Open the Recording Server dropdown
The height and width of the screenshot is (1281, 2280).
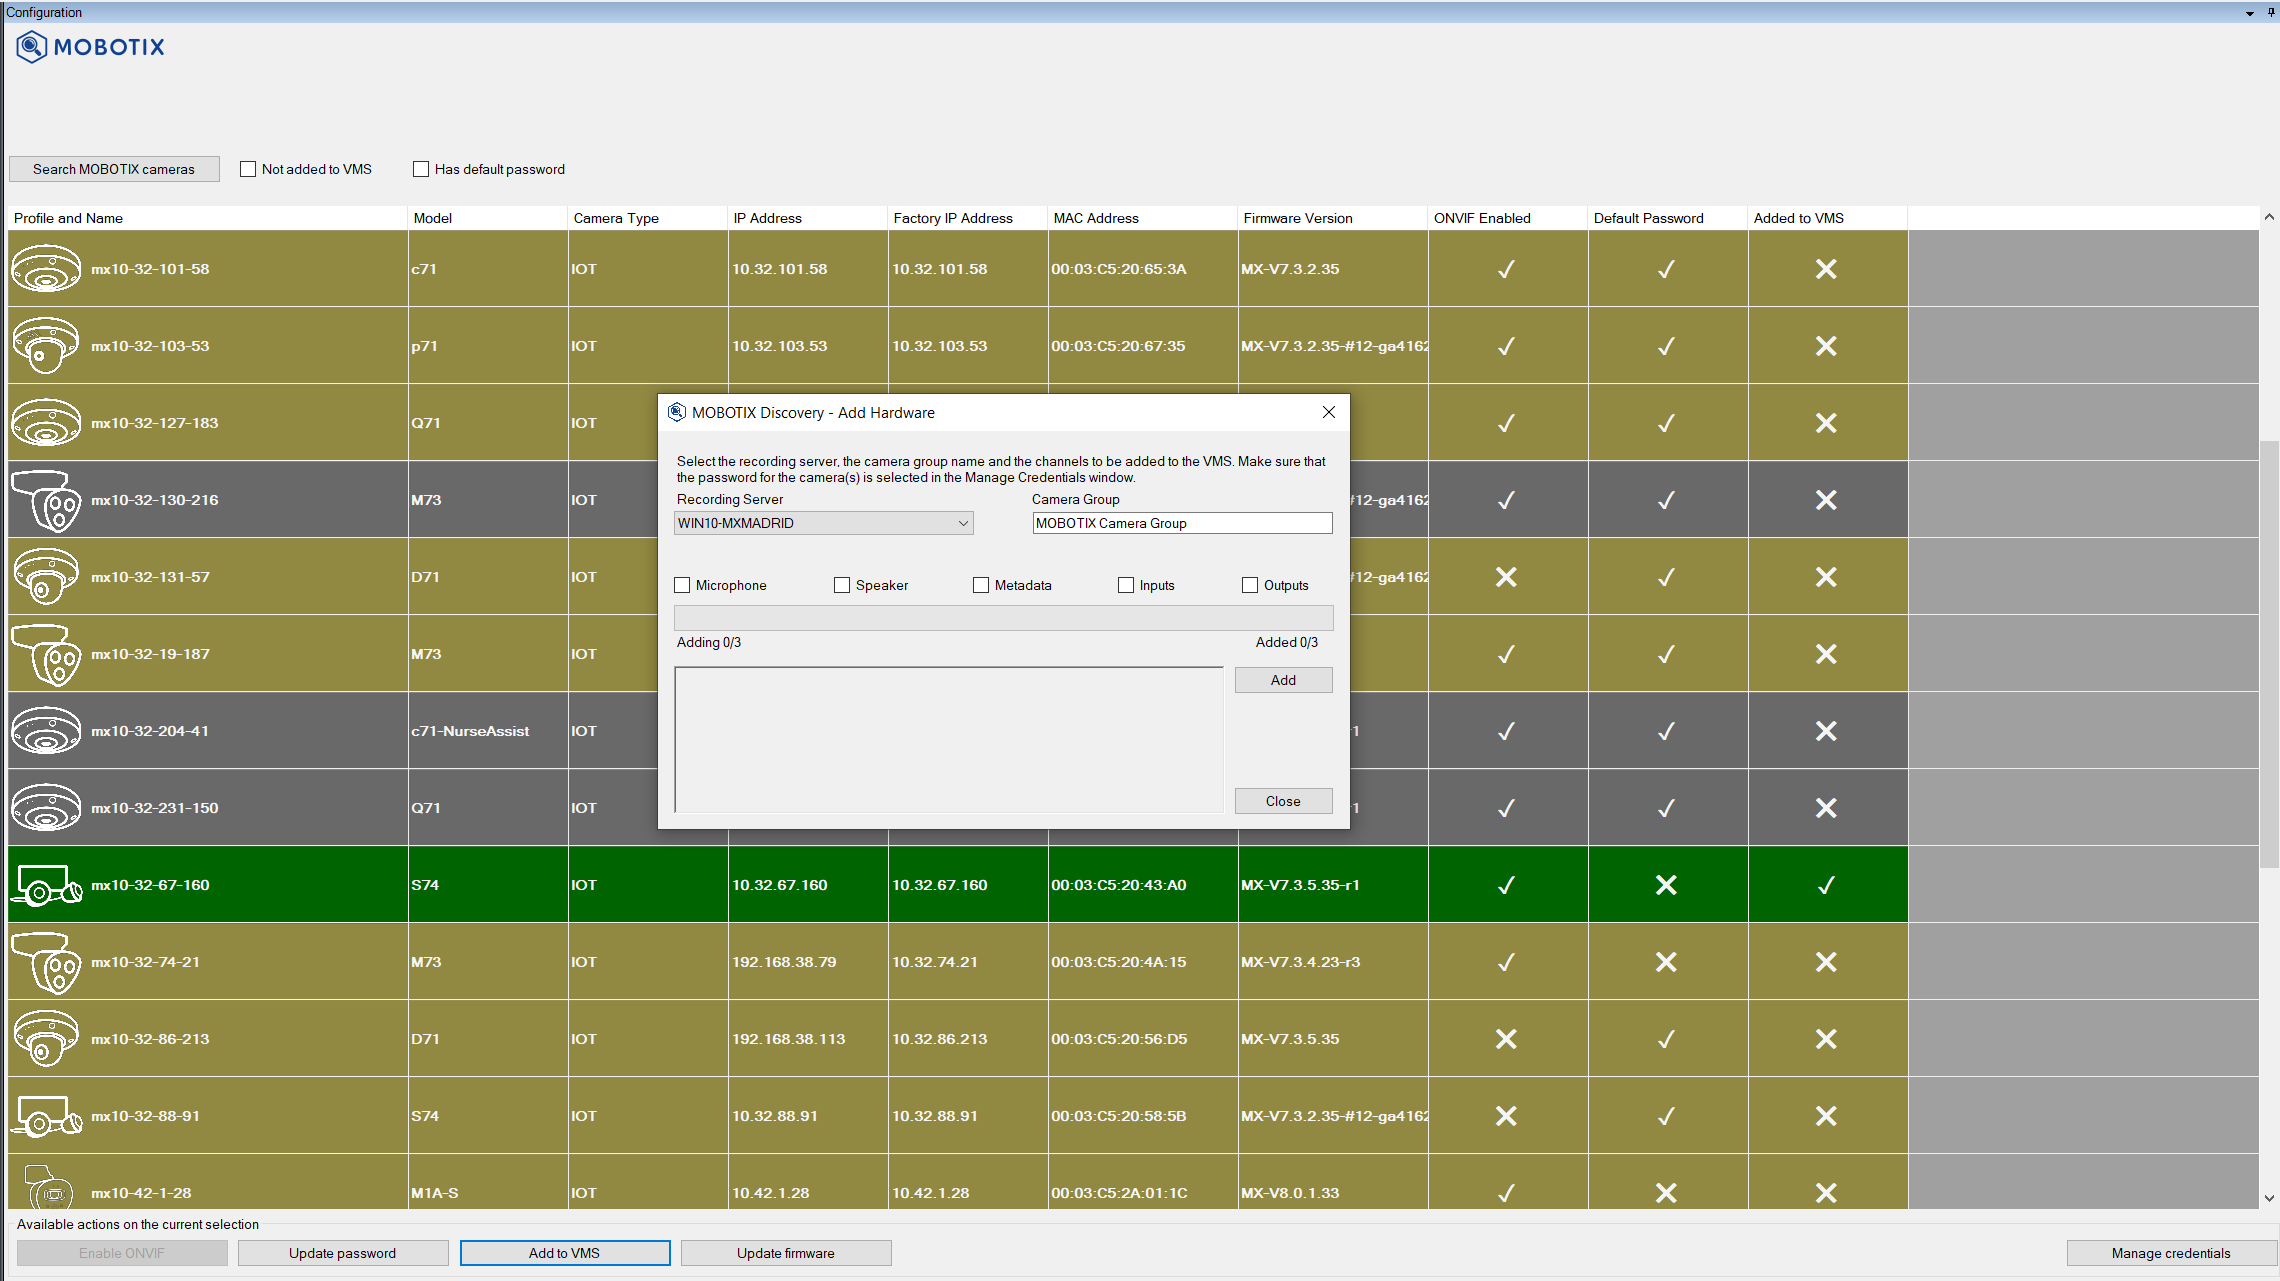(824, 523)
